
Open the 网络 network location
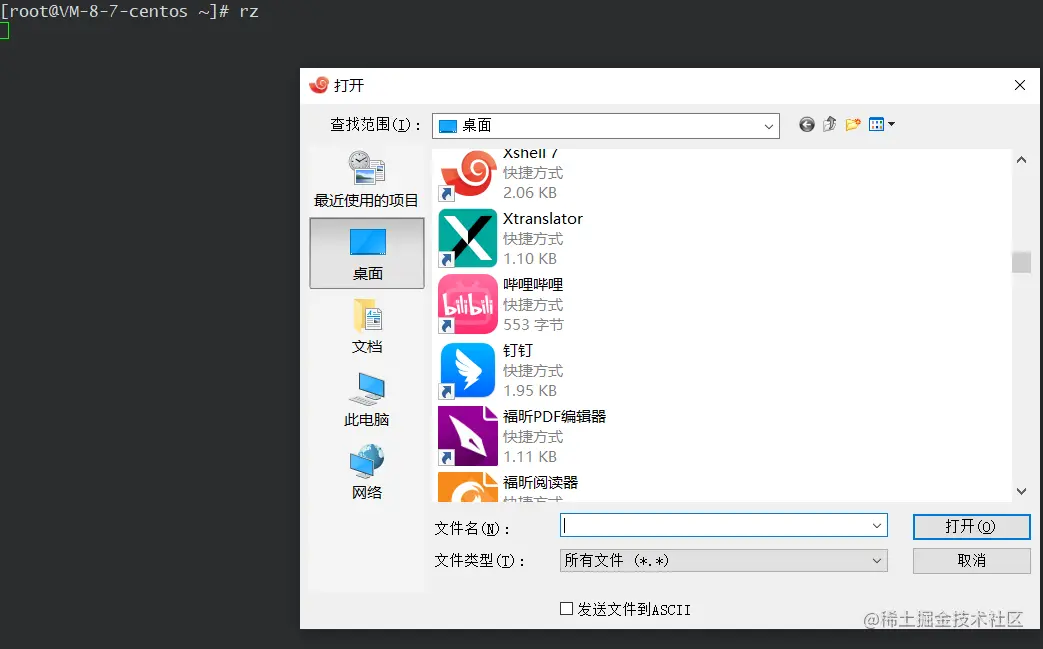(x=367, y=472)
